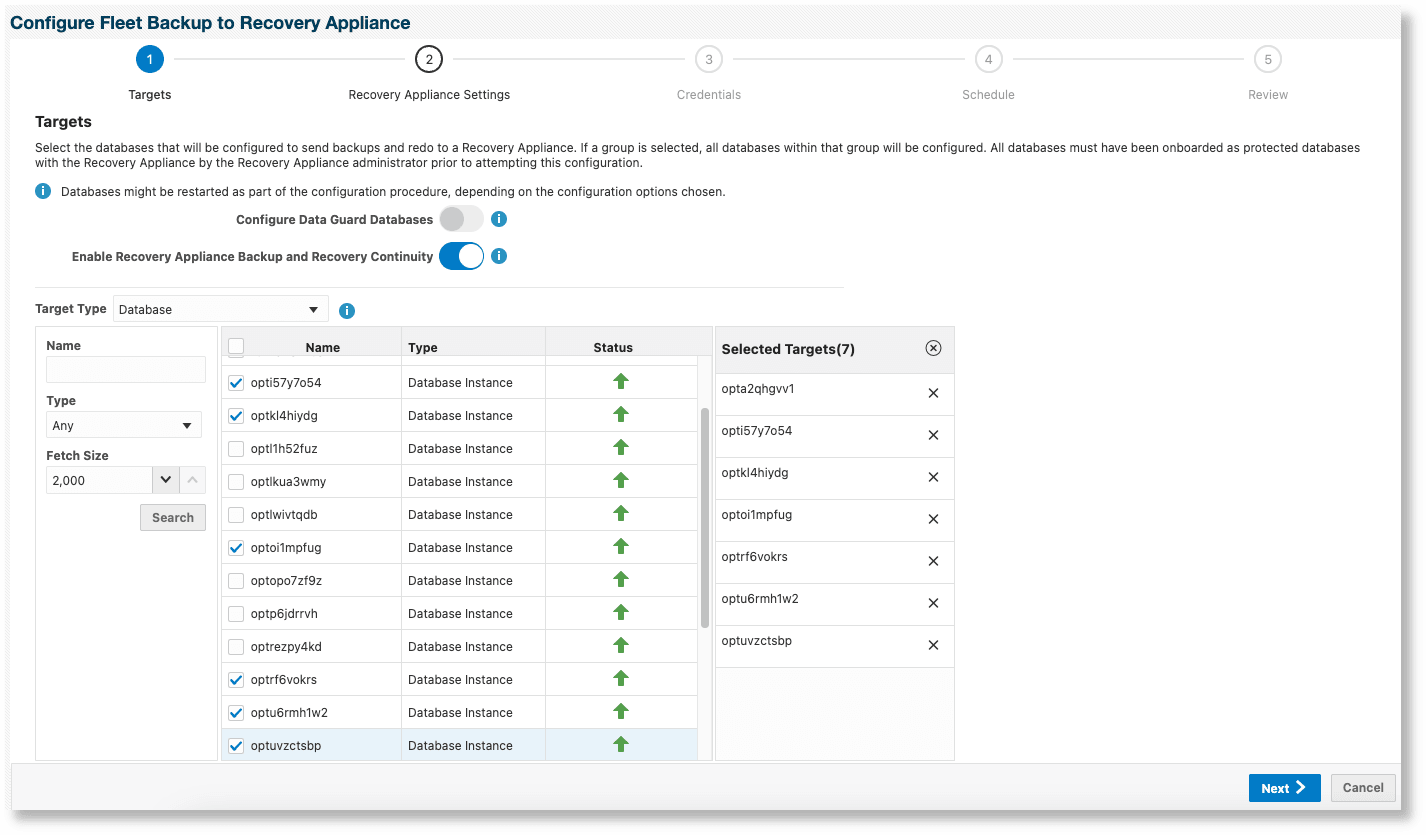Click info icon about database restart notice
The height and width of the screenshot is (835, 1426).
(43, 191)
